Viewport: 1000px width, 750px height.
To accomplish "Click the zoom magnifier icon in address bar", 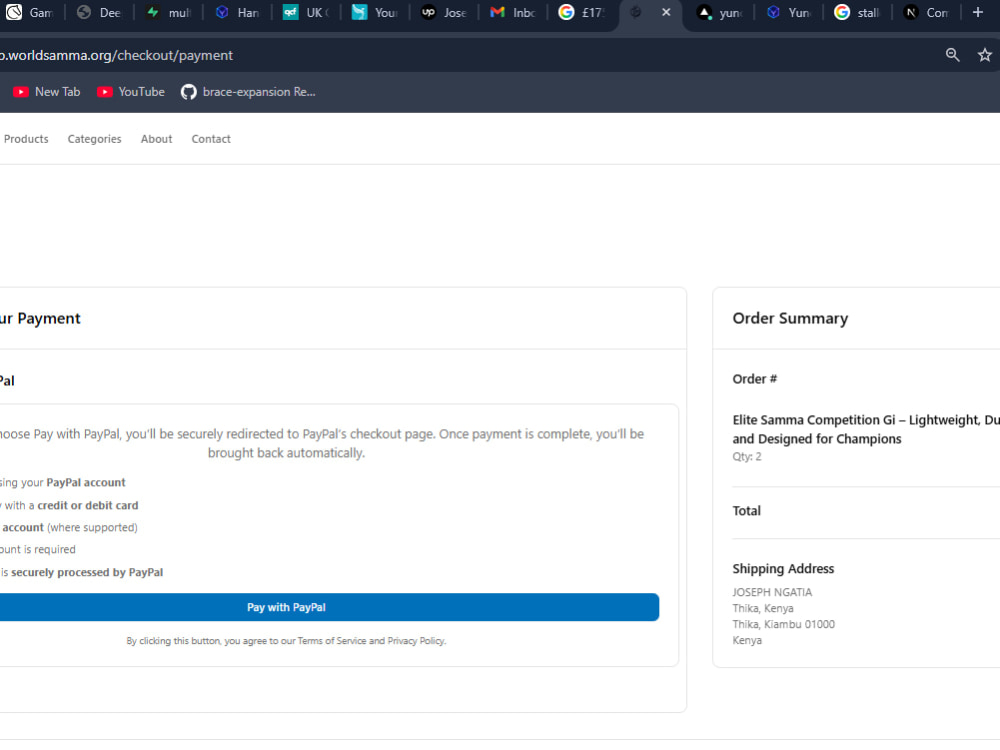I will pos(952,55).
